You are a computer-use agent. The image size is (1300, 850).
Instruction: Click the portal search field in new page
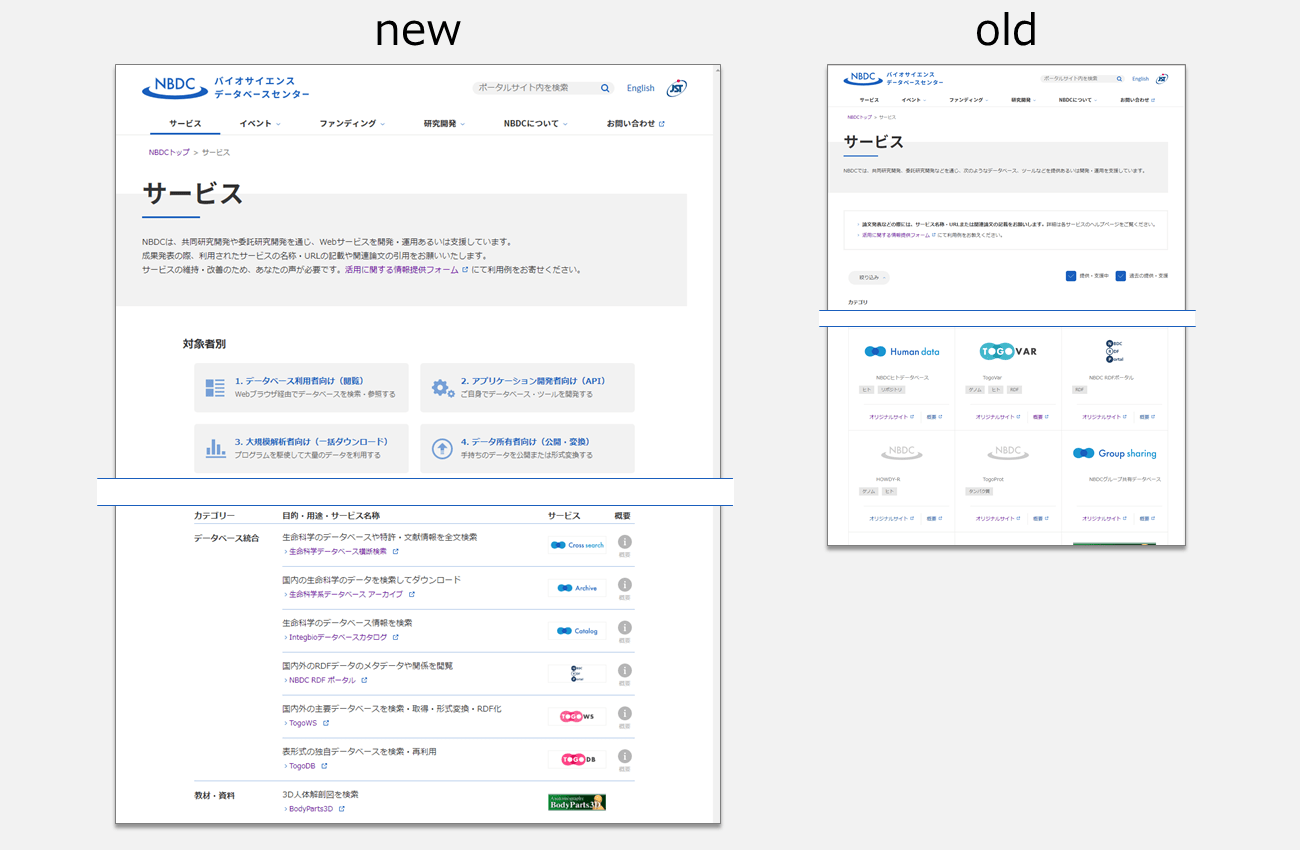537,88
